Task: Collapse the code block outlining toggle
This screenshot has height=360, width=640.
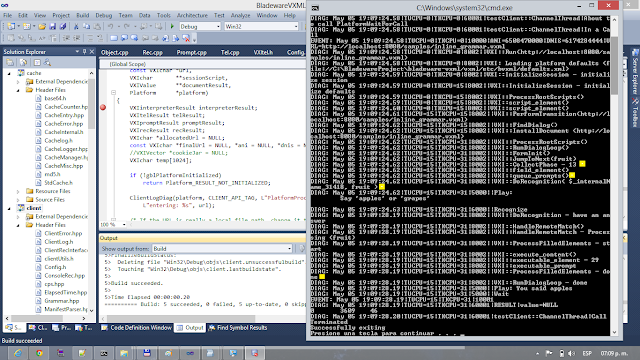Action: pyautogui.click(x=113, y=93)
